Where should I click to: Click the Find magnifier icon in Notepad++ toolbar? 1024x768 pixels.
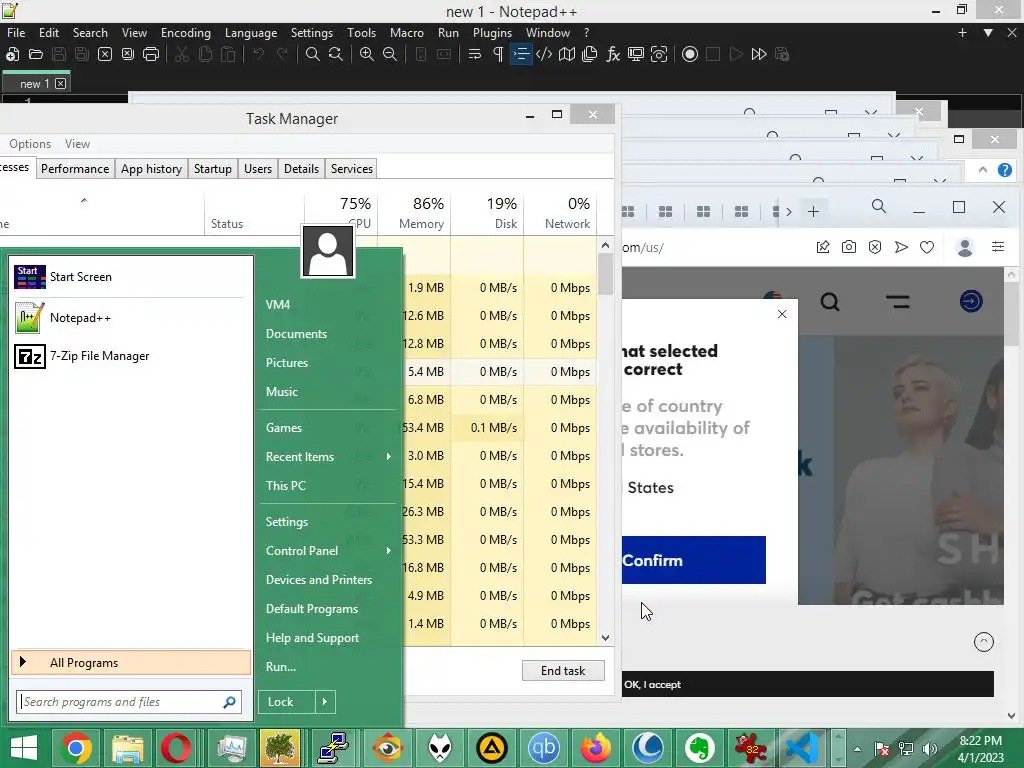(x=313, y=54)
